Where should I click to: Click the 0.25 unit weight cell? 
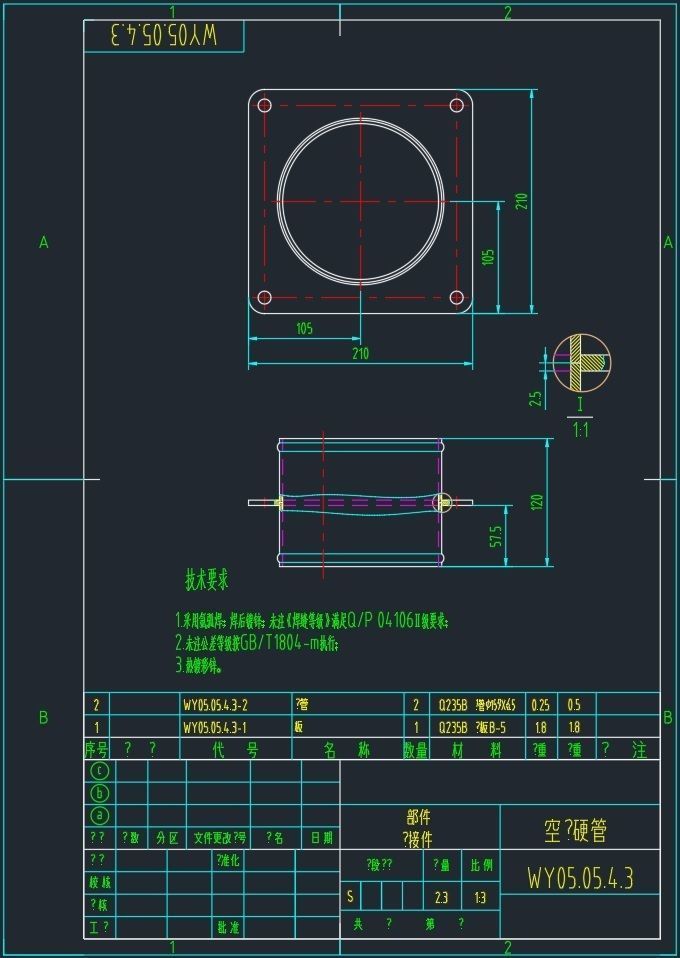(x=540, y=705)
